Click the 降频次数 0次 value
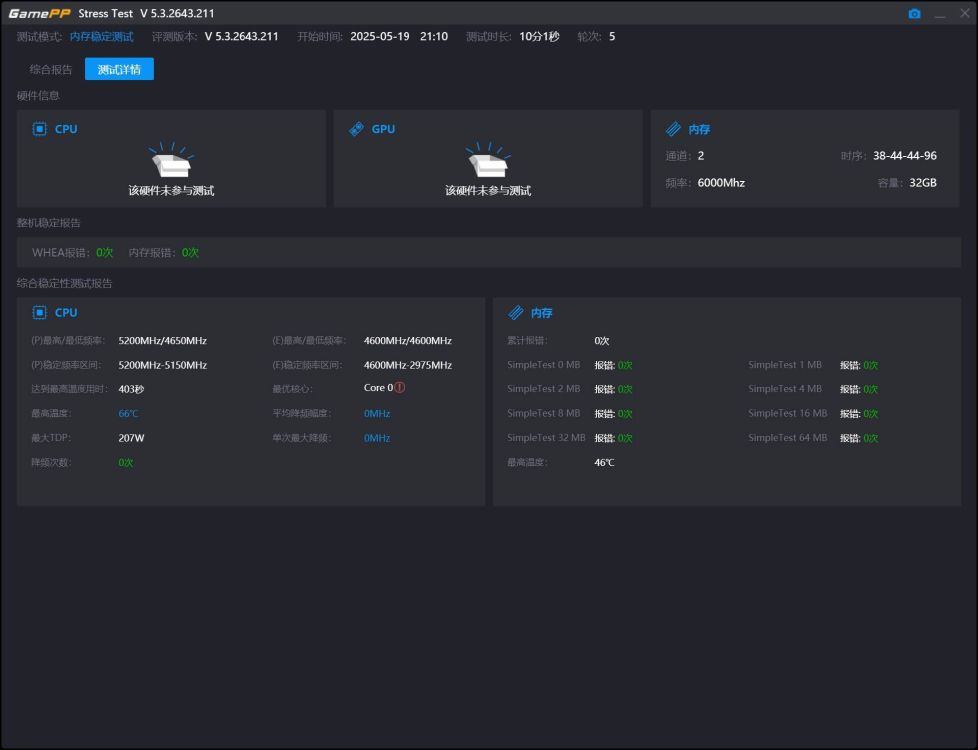This screenshot has width=978, height=750. coord(125,462)
